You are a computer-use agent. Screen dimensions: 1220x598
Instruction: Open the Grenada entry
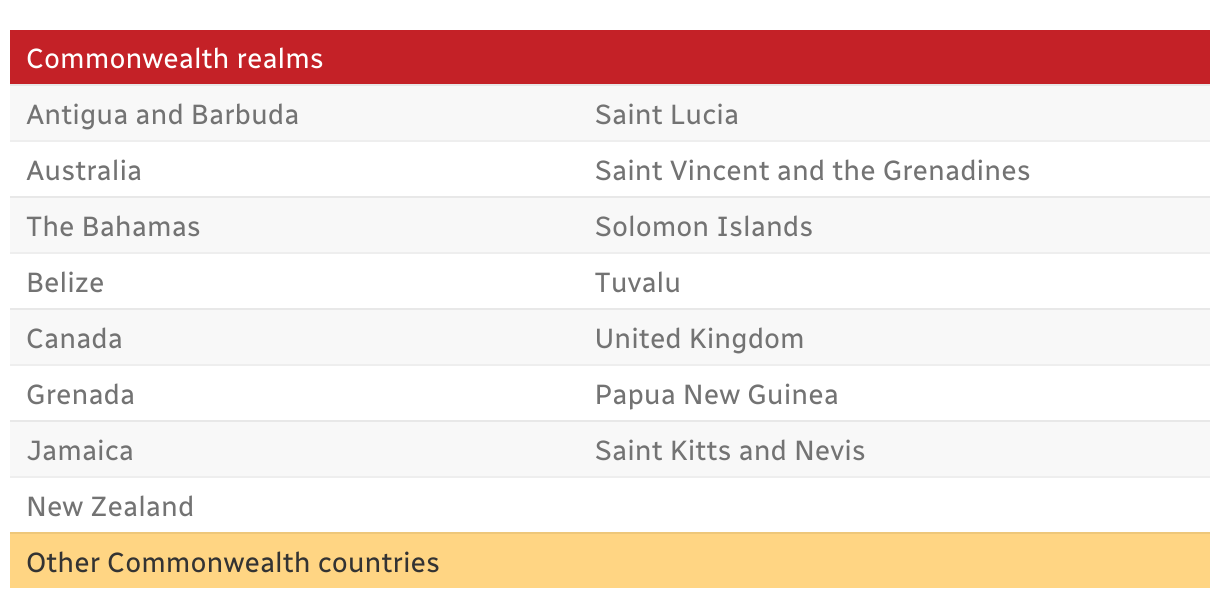coord(80,395)
